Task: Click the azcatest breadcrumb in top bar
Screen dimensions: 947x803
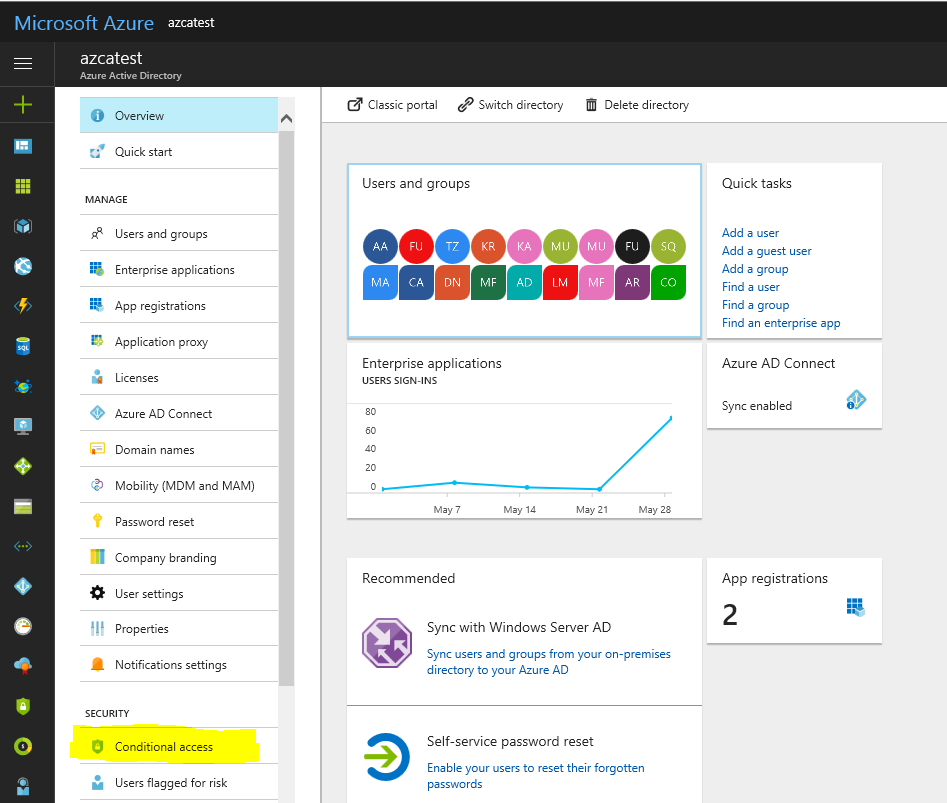Action: click(x=191, y=23)
